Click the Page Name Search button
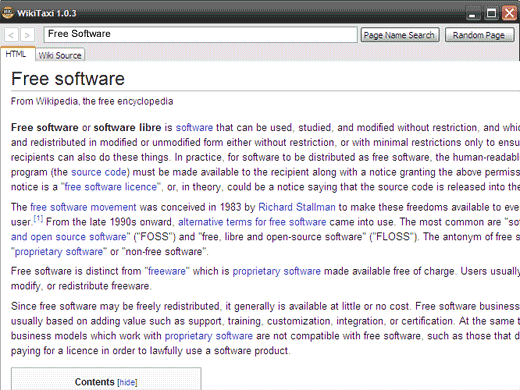Viewport: 520px width, 390px height. 400,35
